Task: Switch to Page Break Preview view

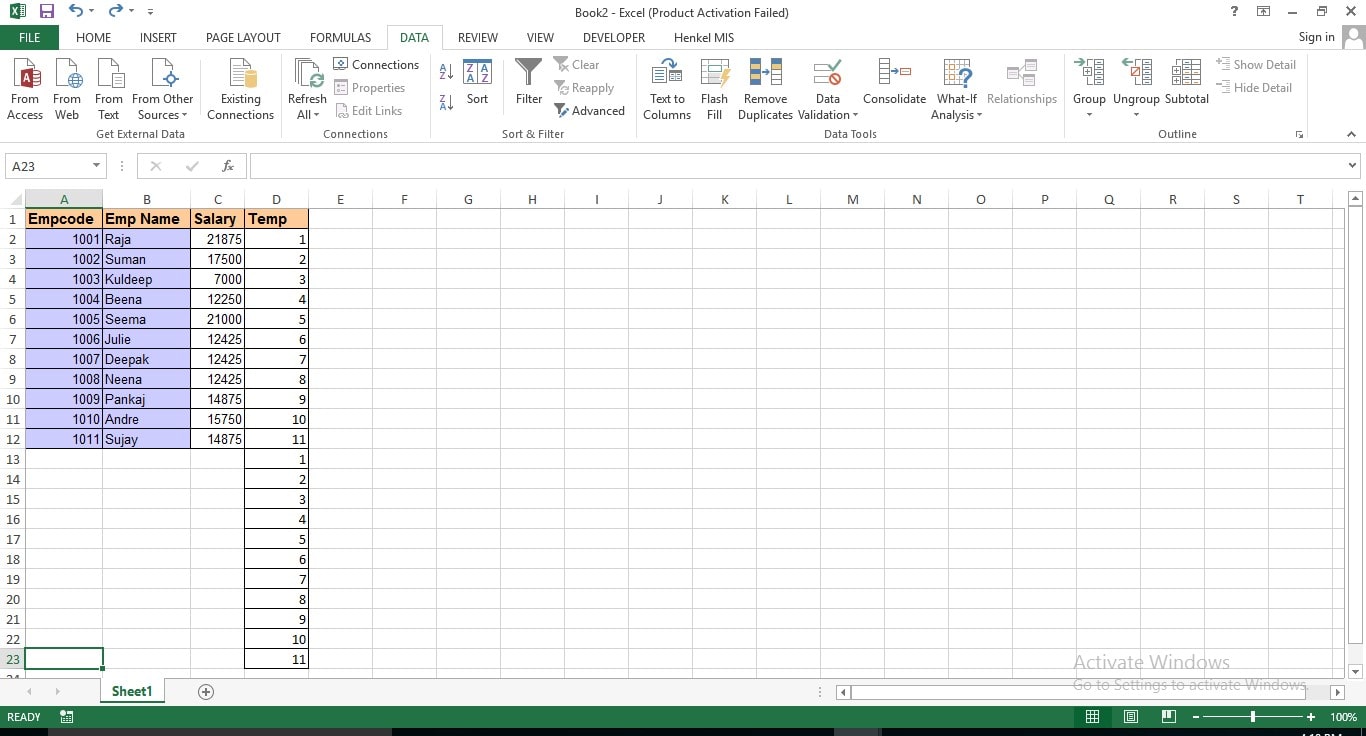Action: click(x=1168, y=717)
